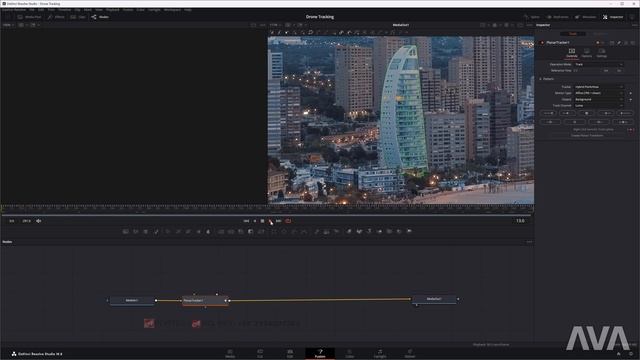Screen dimensions: 640x360
Task: Add a Blur node from toolbar
Action: (x=208, y=231)
